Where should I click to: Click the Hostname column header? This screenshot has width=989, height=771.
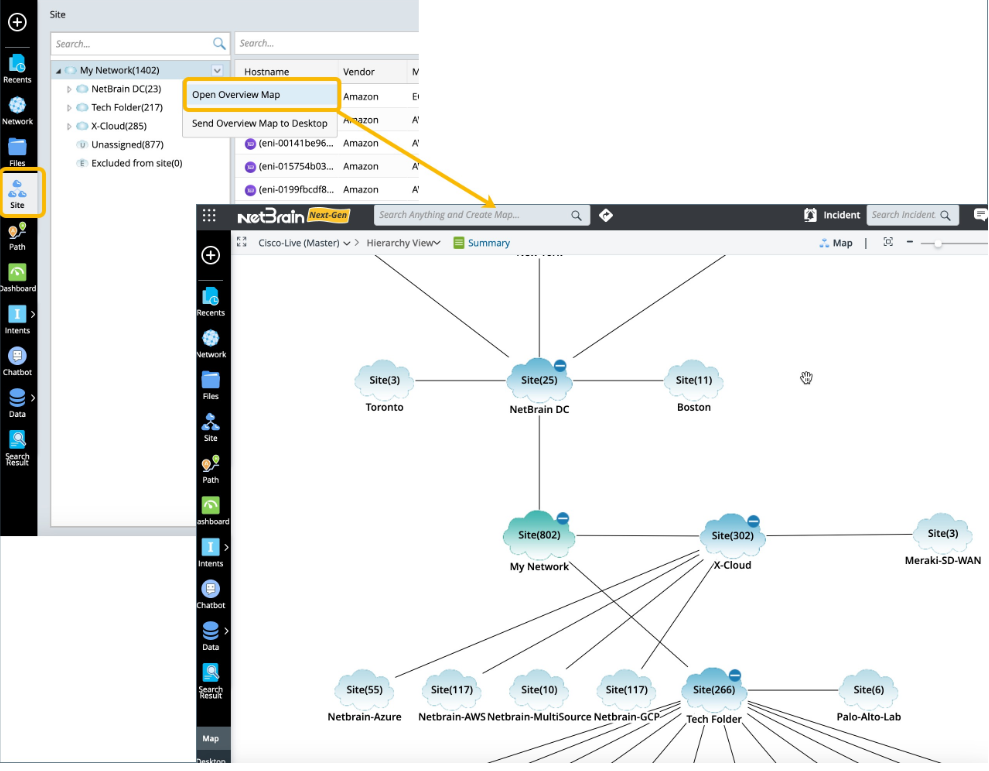[x=267, y=72]
